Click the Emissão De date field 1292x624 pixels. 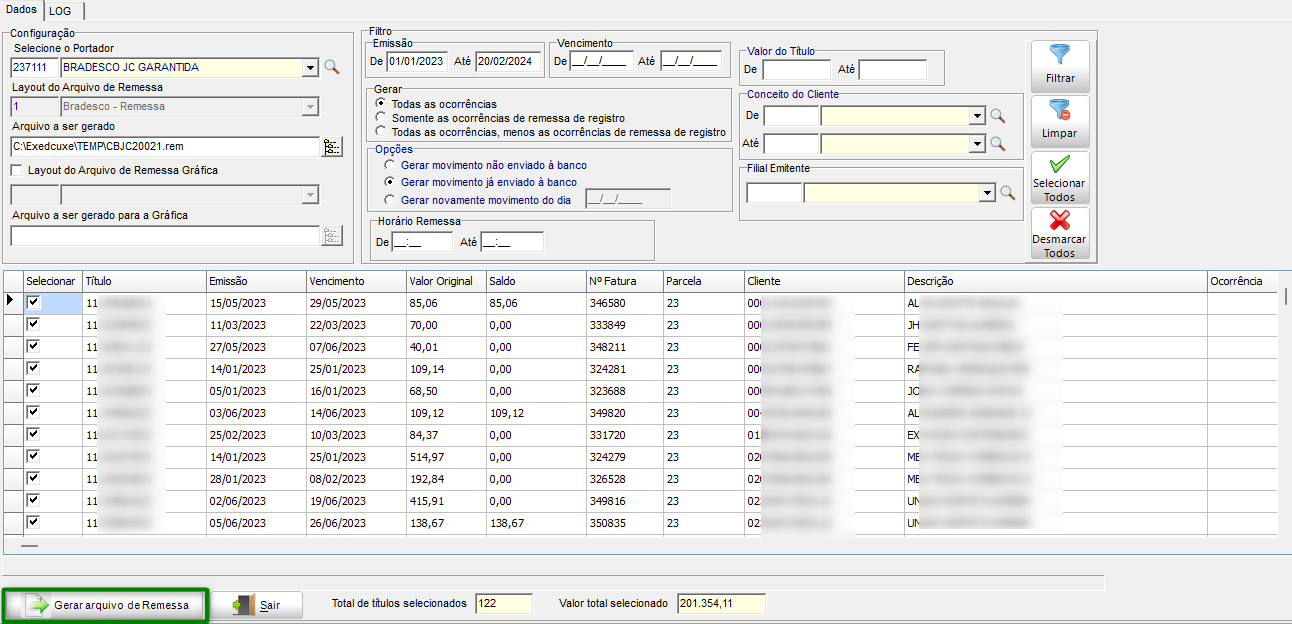pos(417,62)
